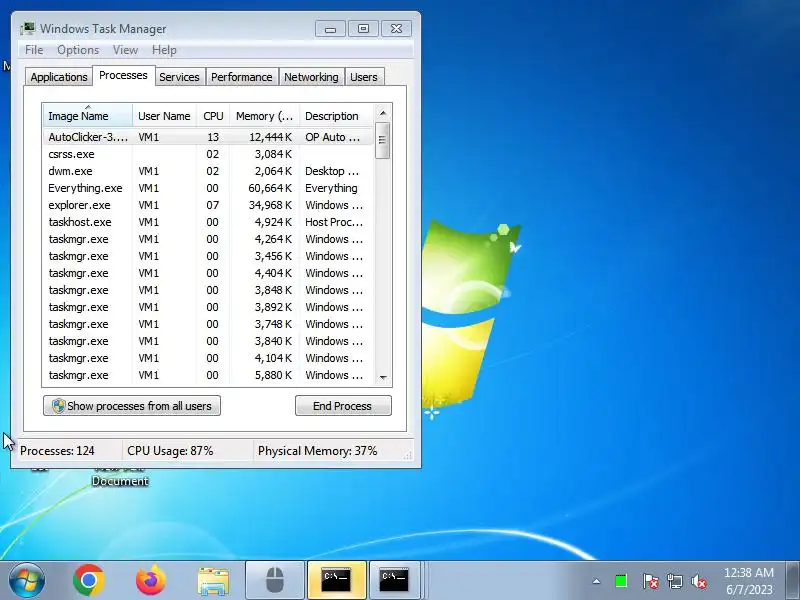Open the View menu
Image resolution: width=800 pixels, height=600 pixels.
coord(126,50)
